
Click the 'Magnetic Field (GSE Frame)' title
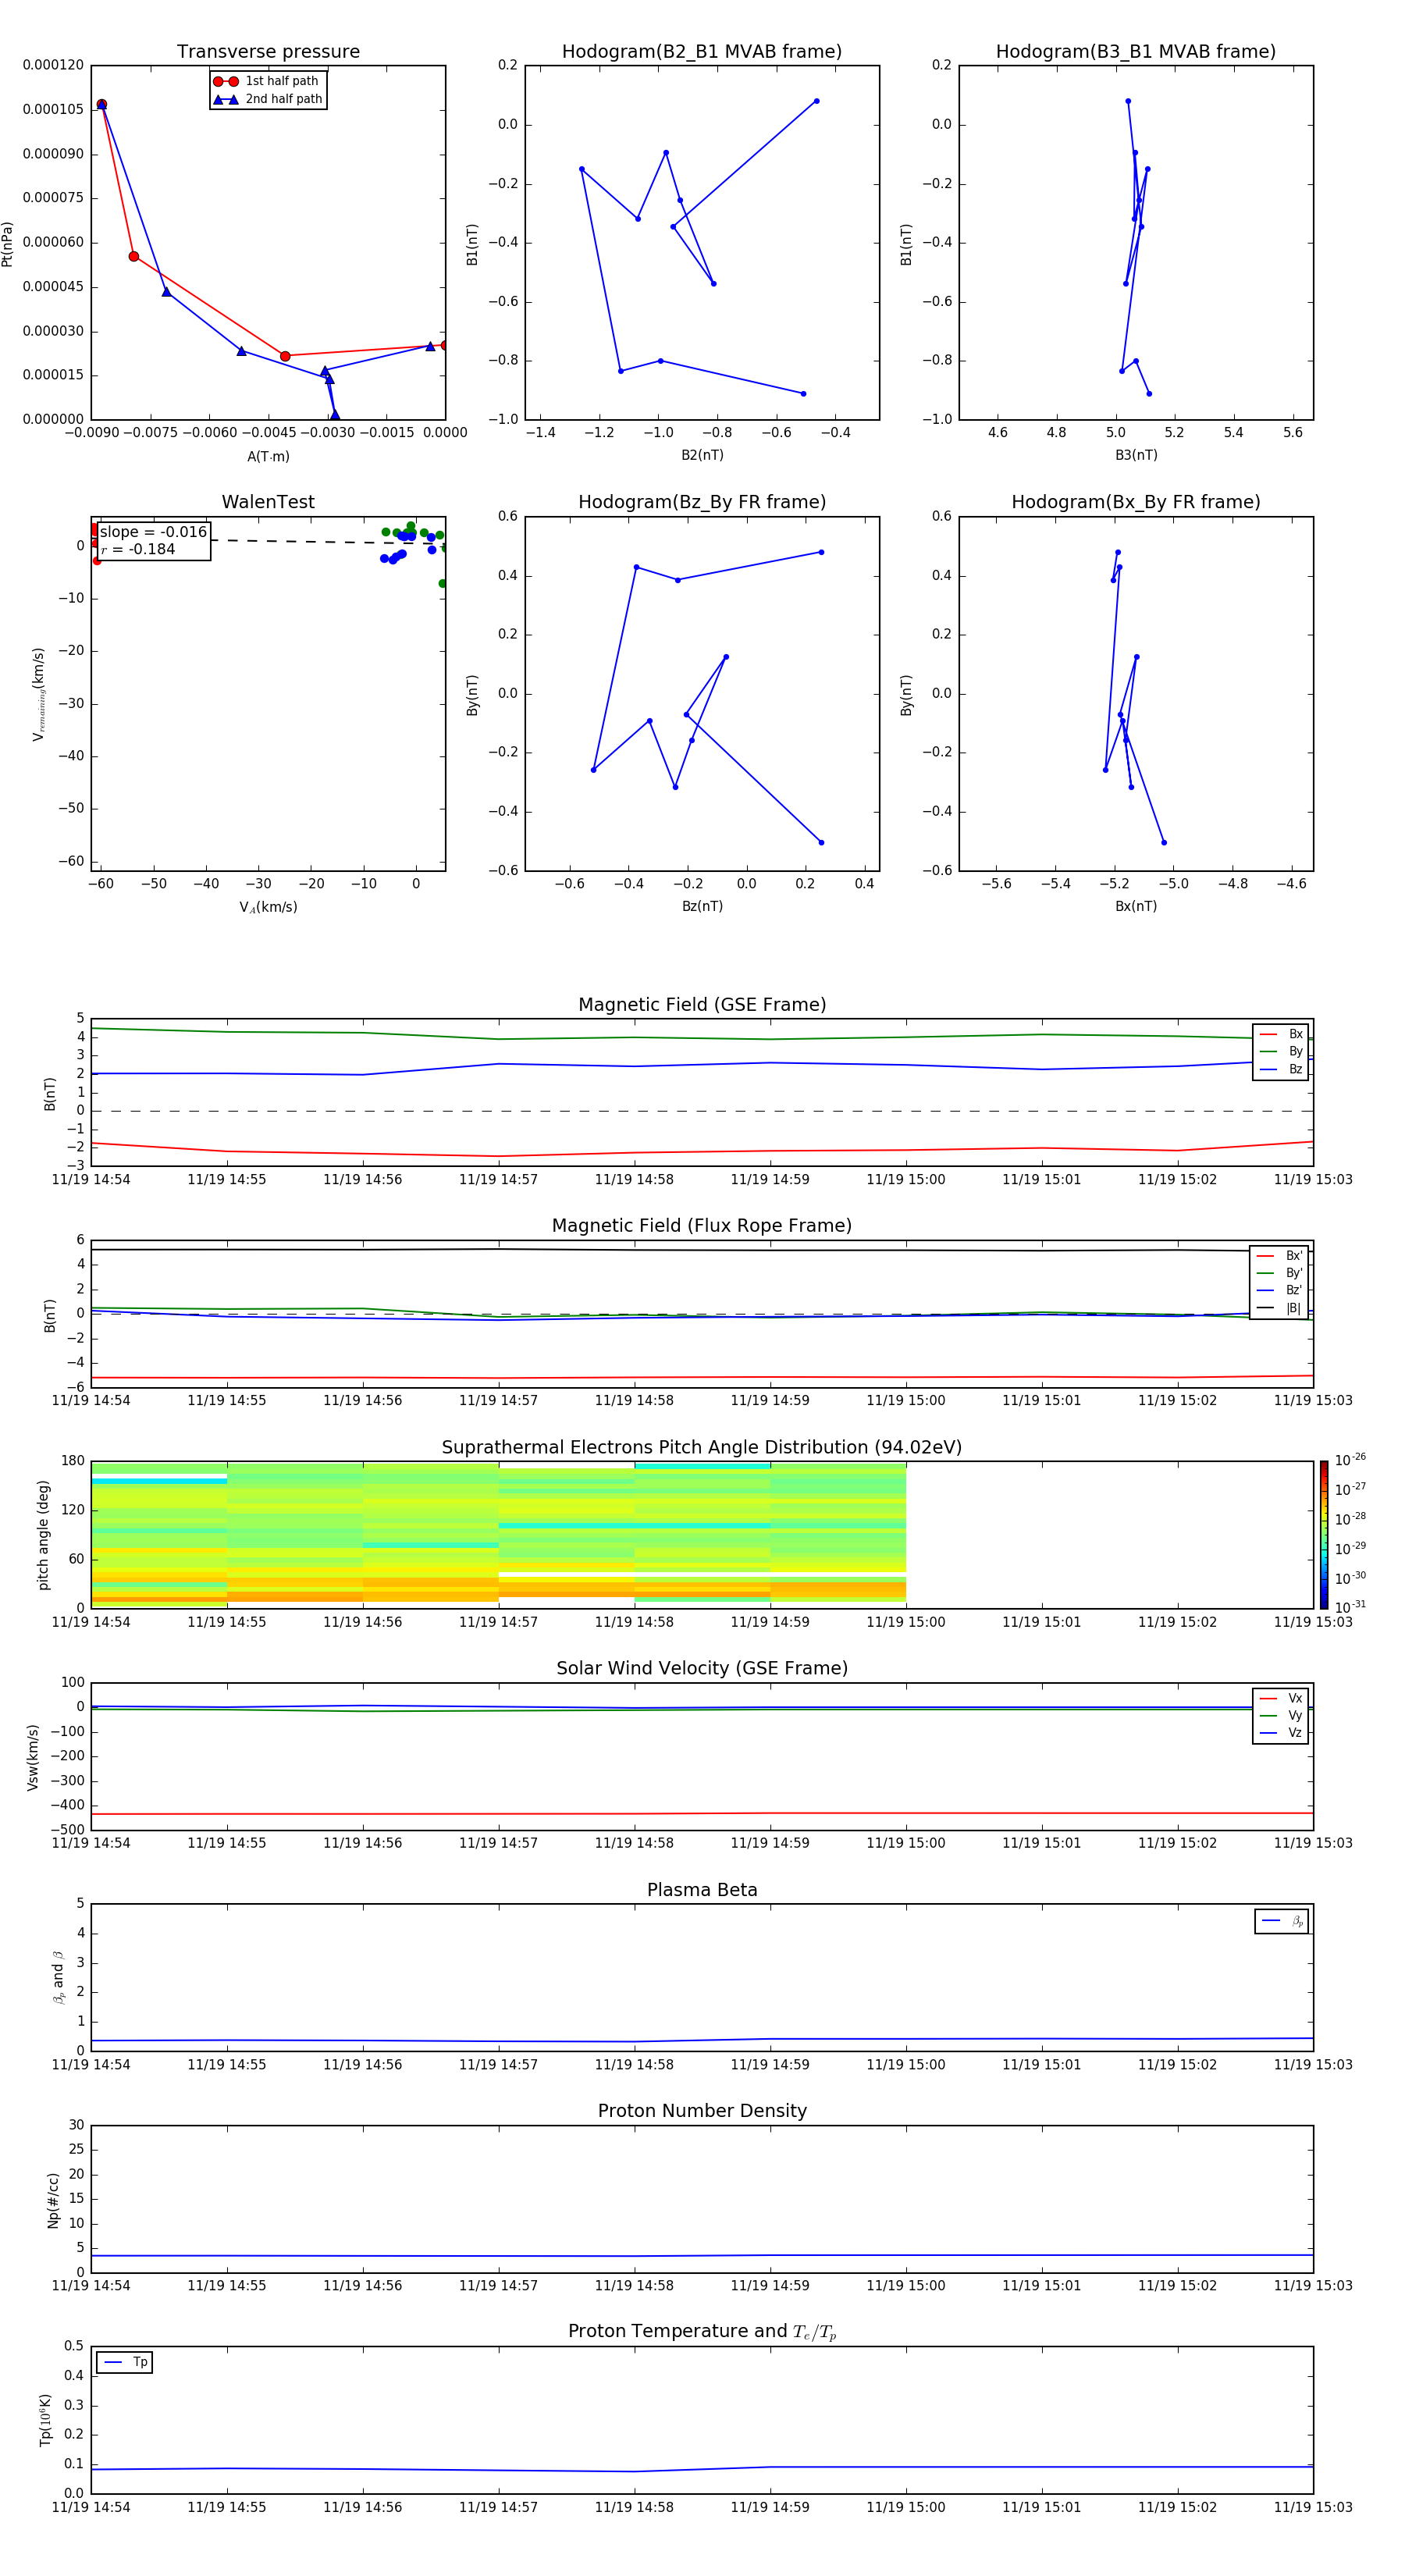click(702, 1004)
